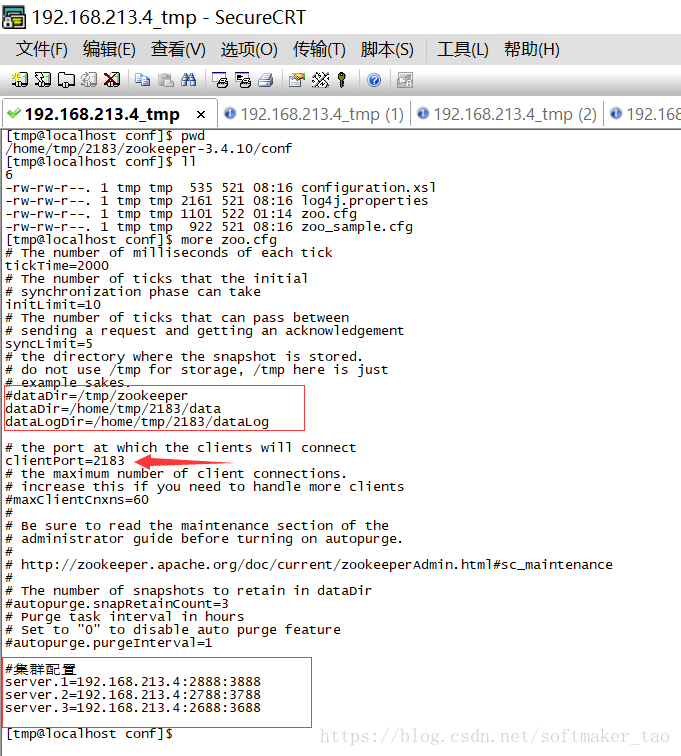
Task: Click the Print Selection icon
Action: [x=243, y=80]
